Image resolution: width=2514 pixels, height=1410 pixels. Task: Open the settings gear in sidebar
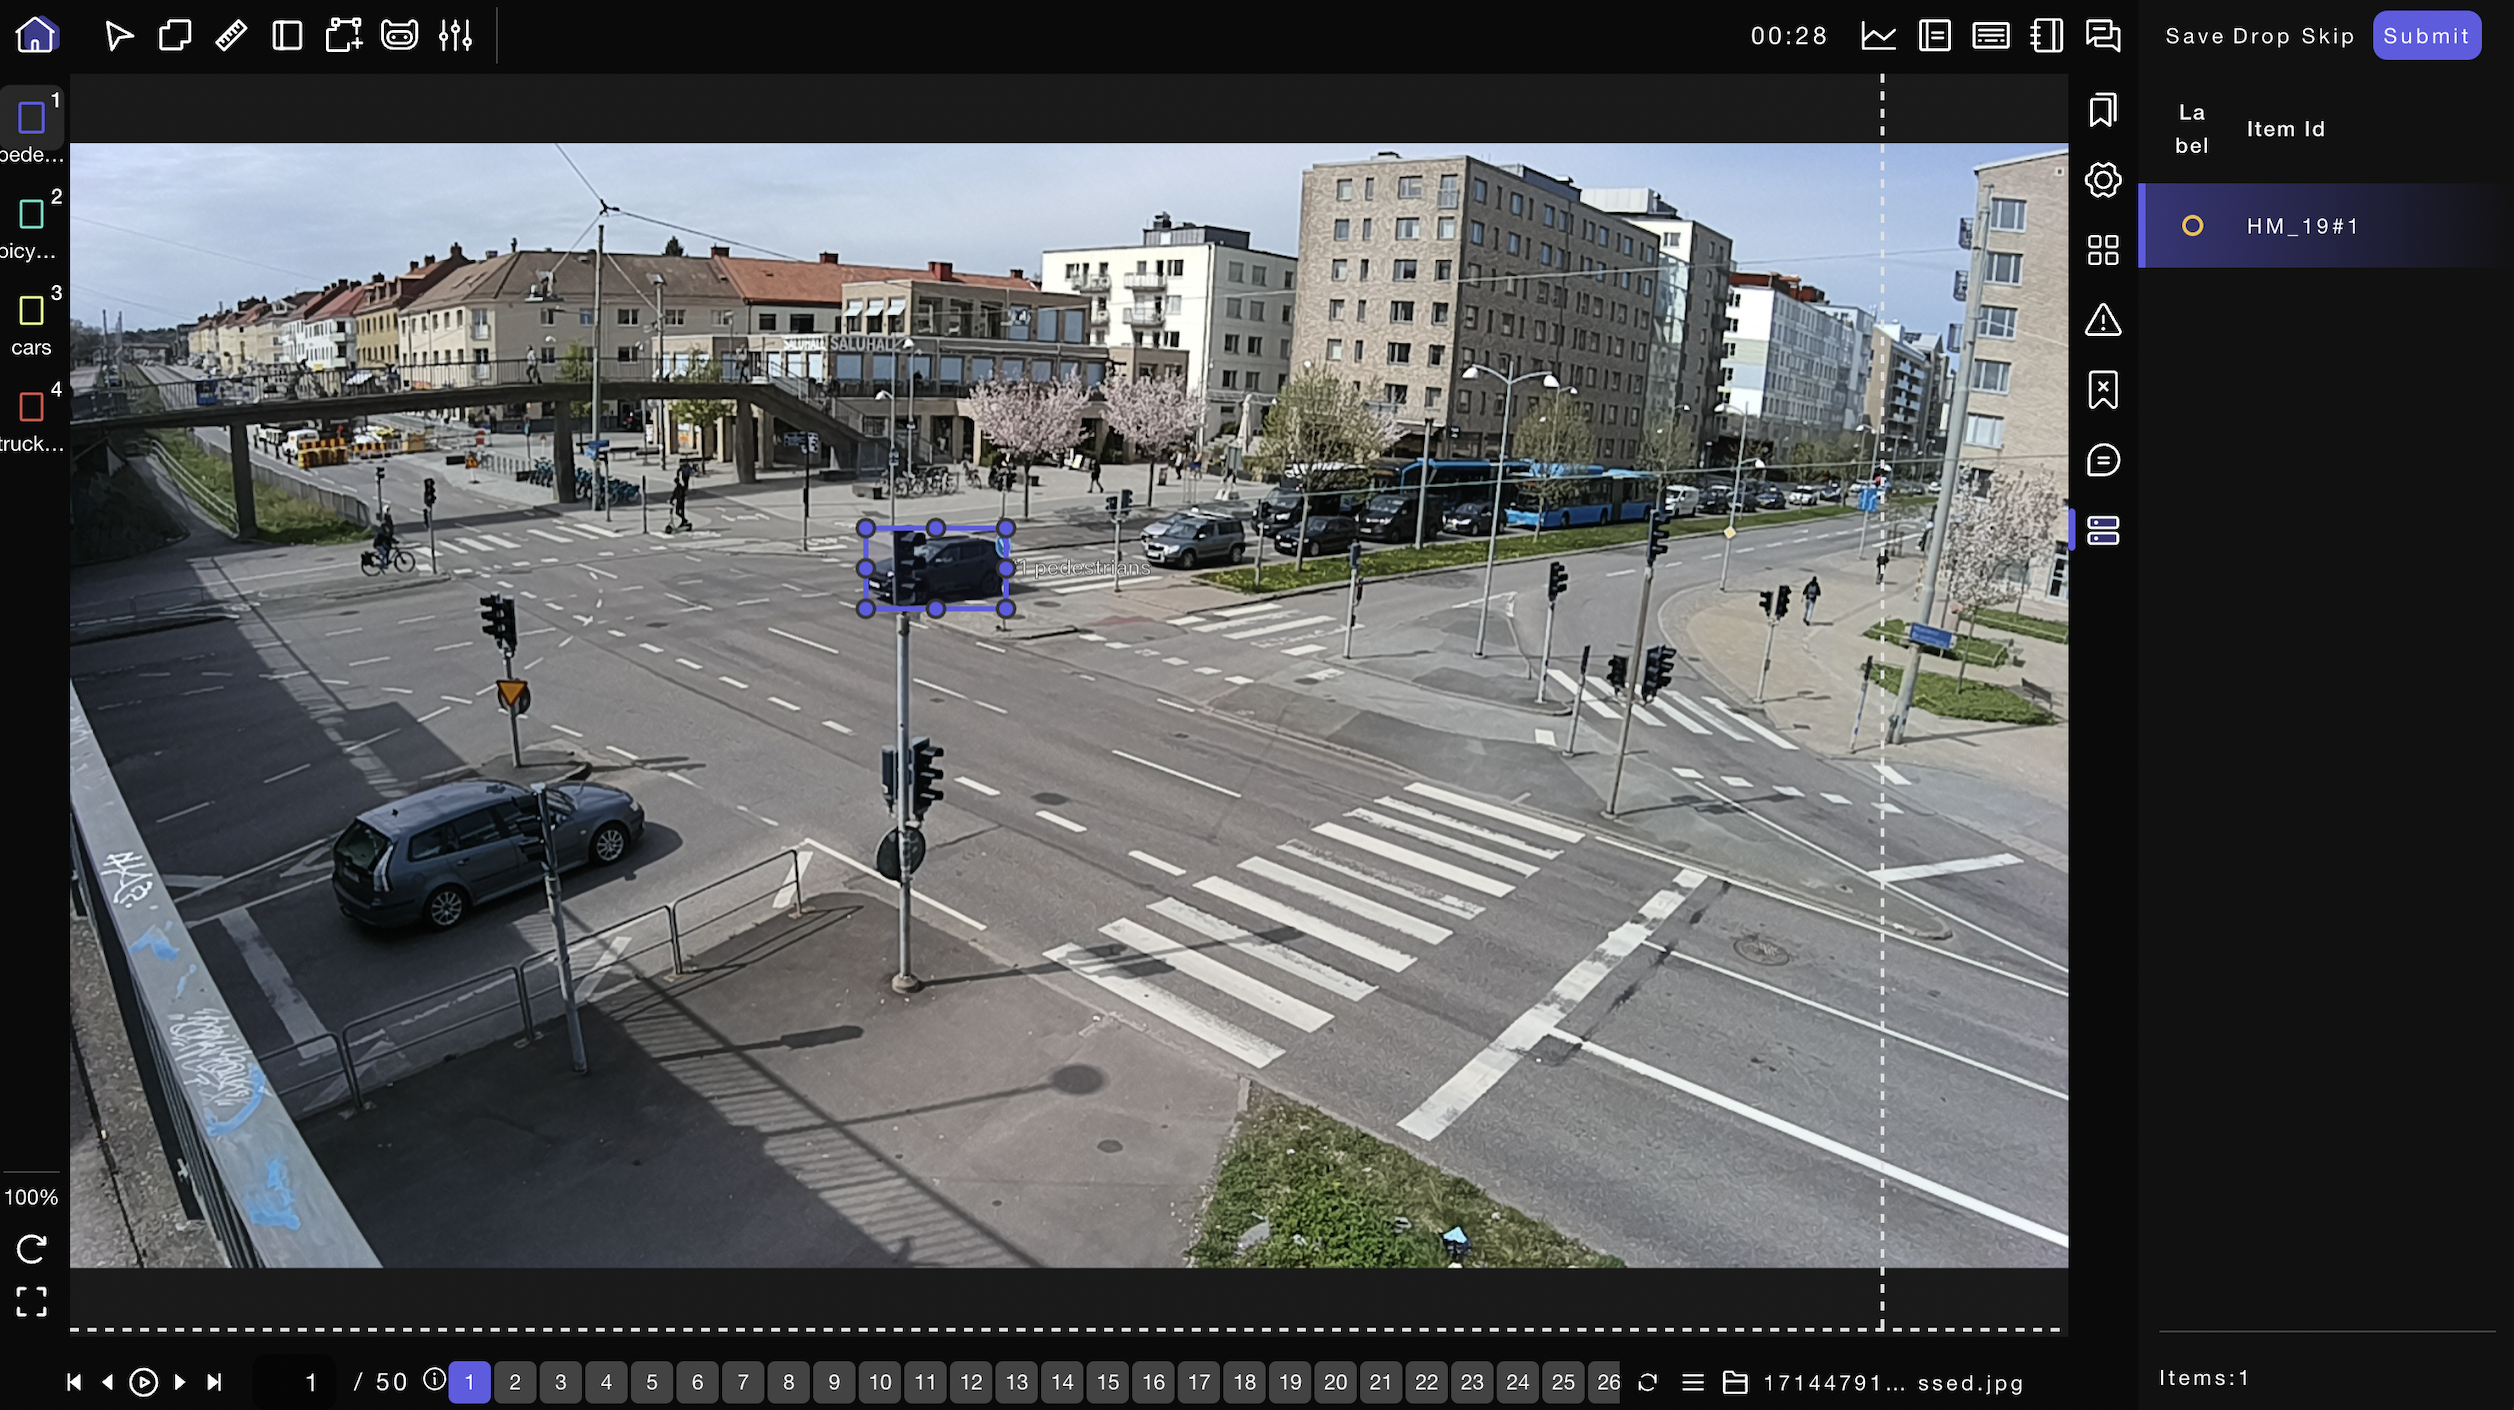(x=2103, y=180)
